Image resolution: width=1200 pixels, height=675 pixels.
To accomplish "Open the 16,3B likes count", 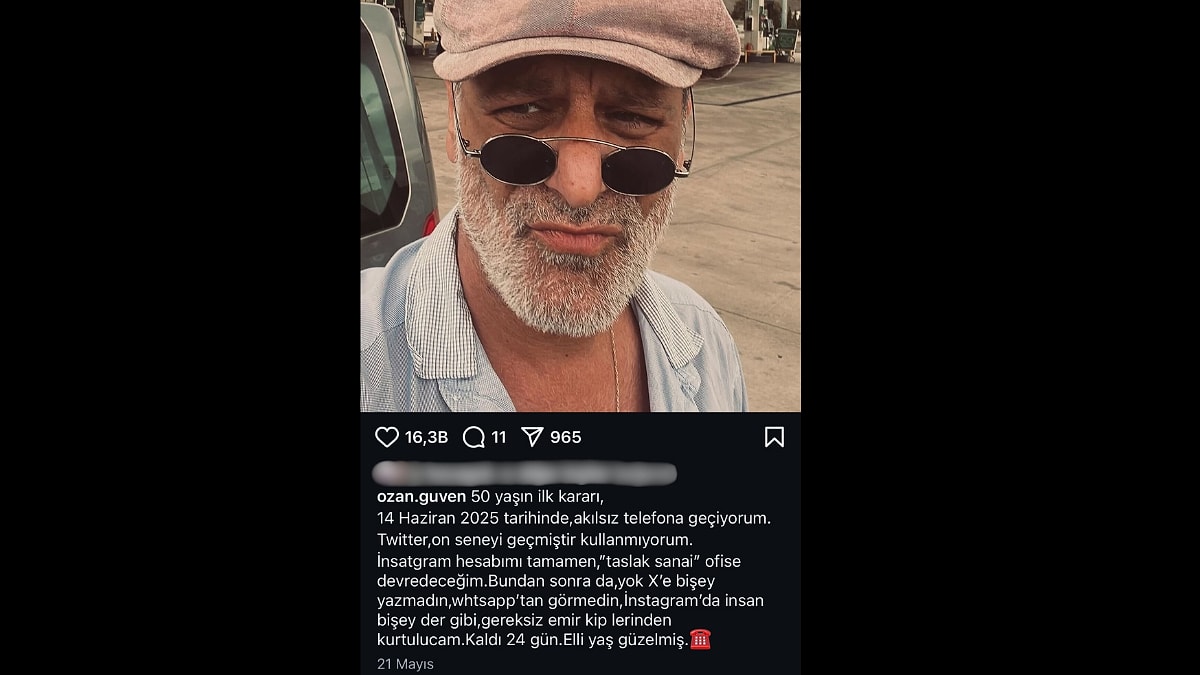I will [x=426, y=437].
